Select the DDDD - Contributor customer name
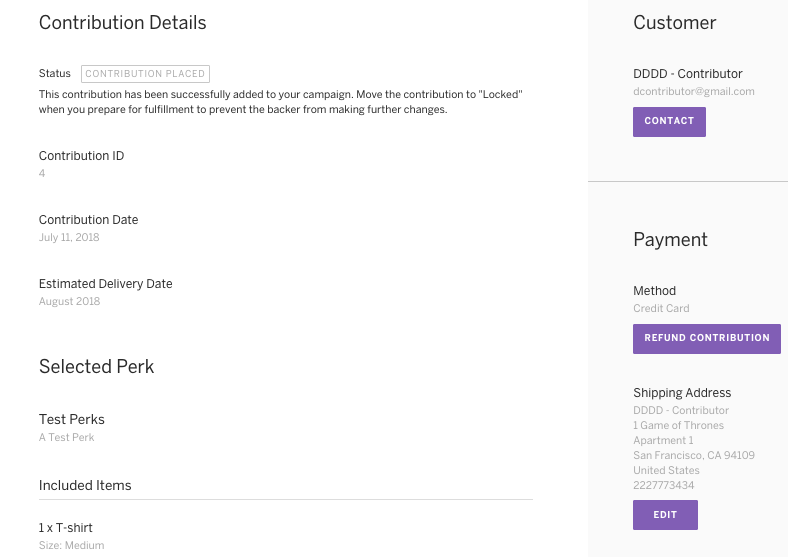 tap(687, 74)
